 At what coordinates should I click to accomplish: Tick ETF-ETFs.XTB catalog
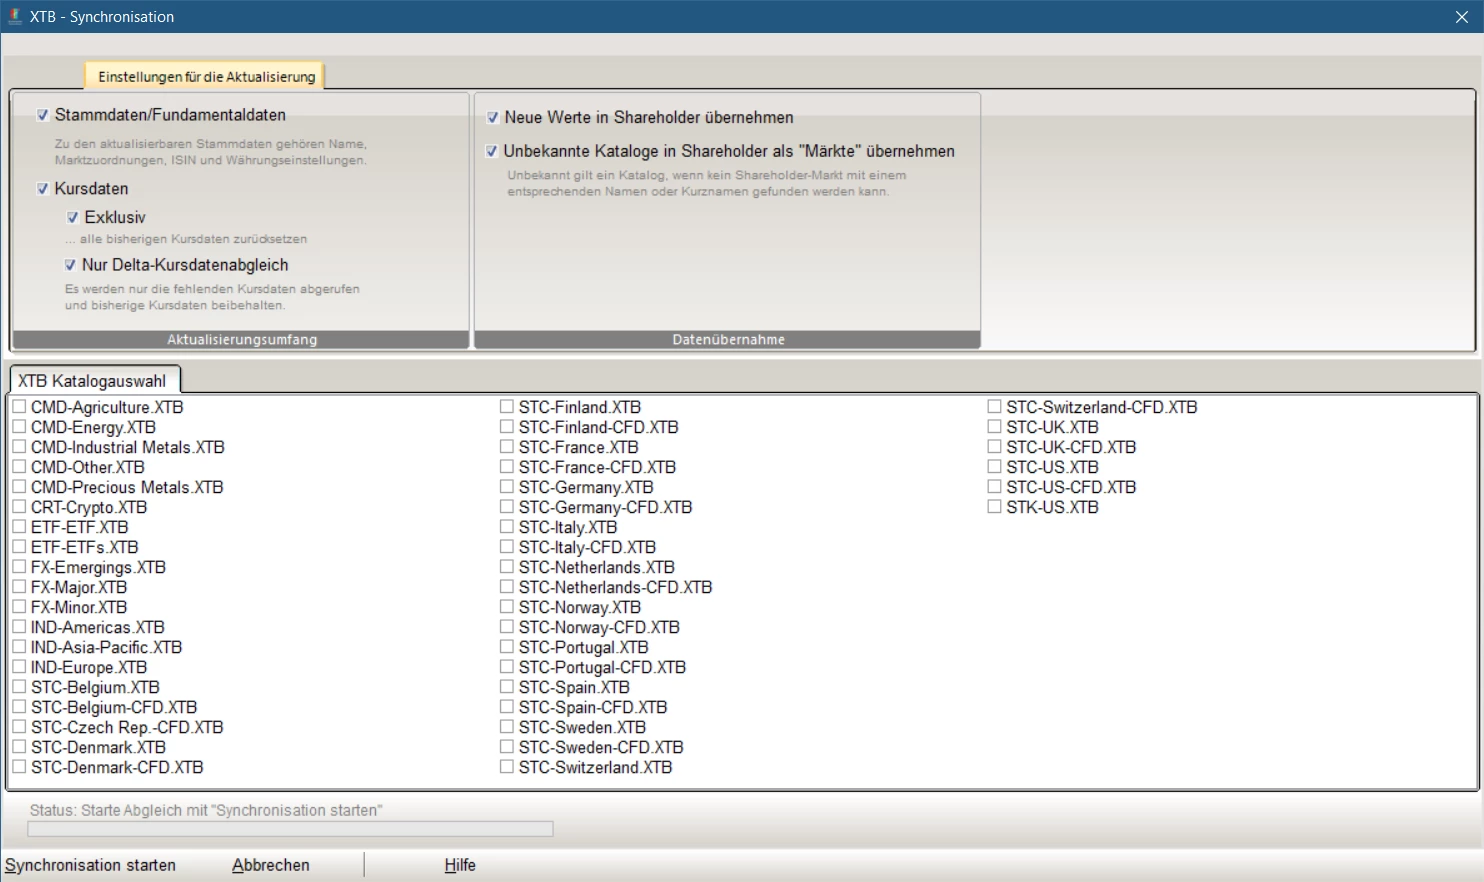point(19,547)
